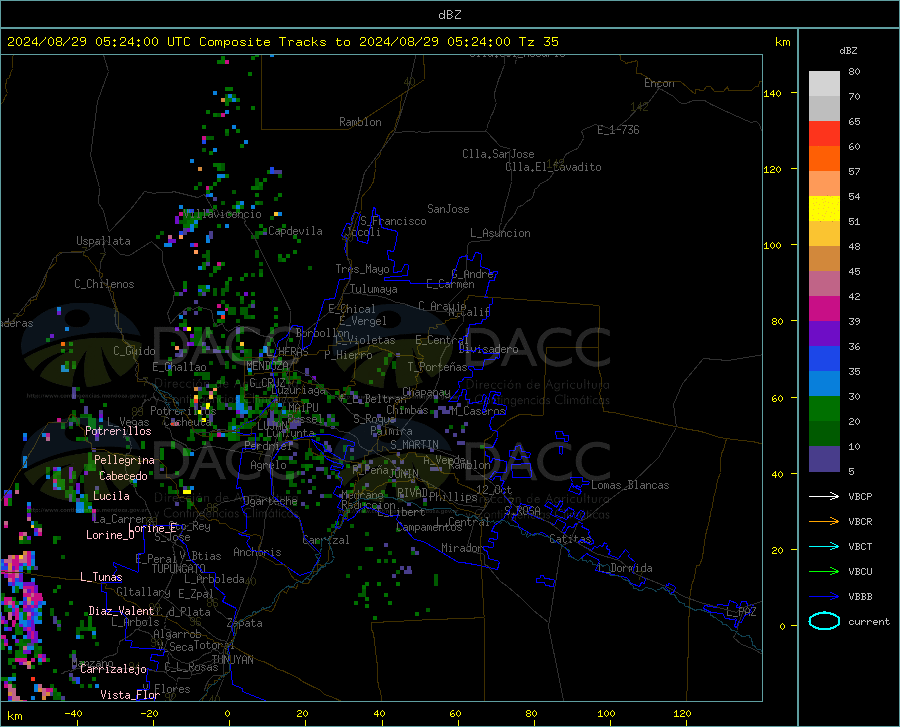Select the light gray 80 dBZ swatch
Viewport: 900px width, 727px height.
[x=824, y=84]
